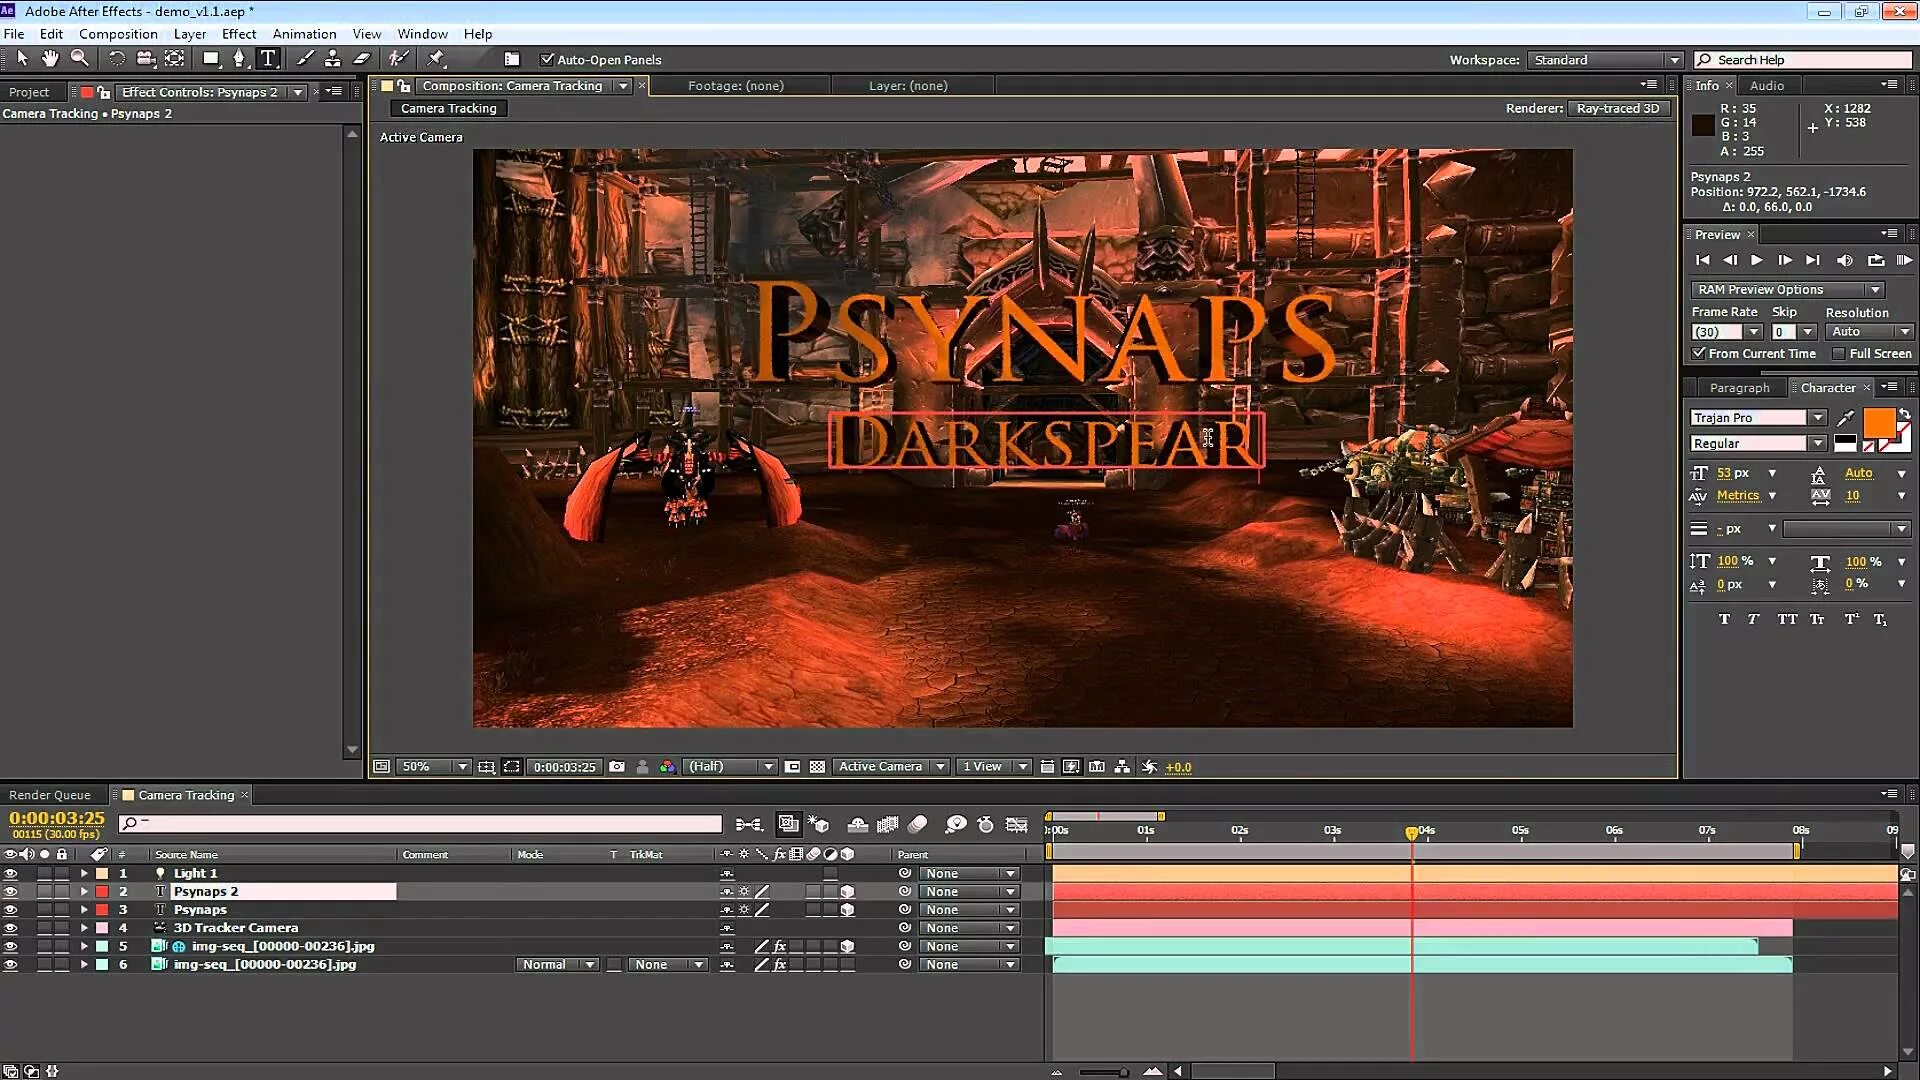Select the Horizontal Type tool
The image size is (1920, 1080).
pyautogui.click(x=268, y=58)
